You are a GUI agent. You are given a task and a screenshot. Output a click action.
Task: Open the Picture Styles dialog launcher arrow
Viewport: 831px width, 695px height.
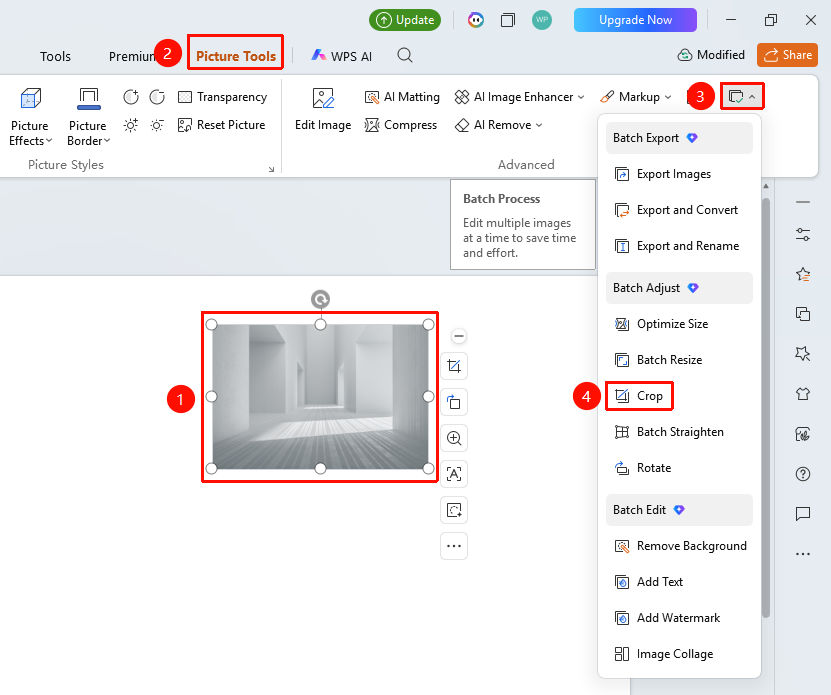tap(271, 169)
